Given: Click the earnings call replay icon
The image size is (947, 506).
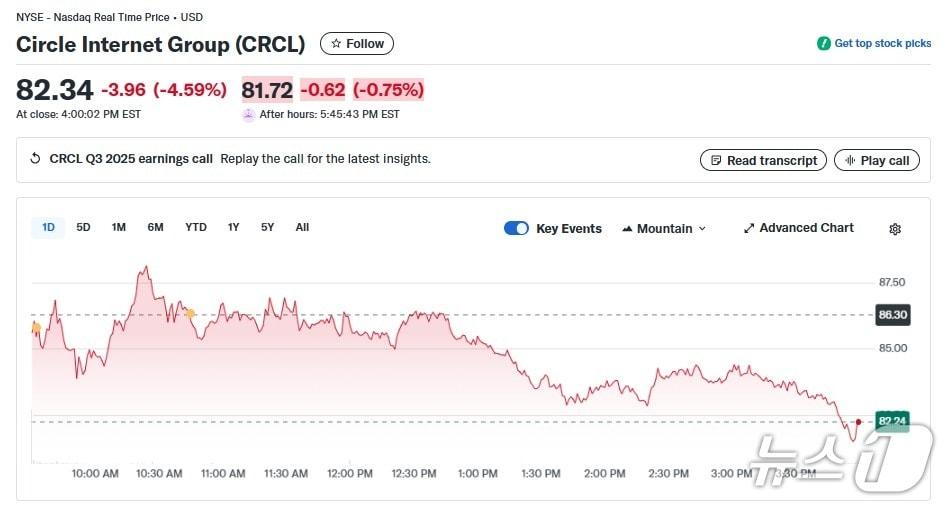Looking at the screenshot, I should 36,159.
